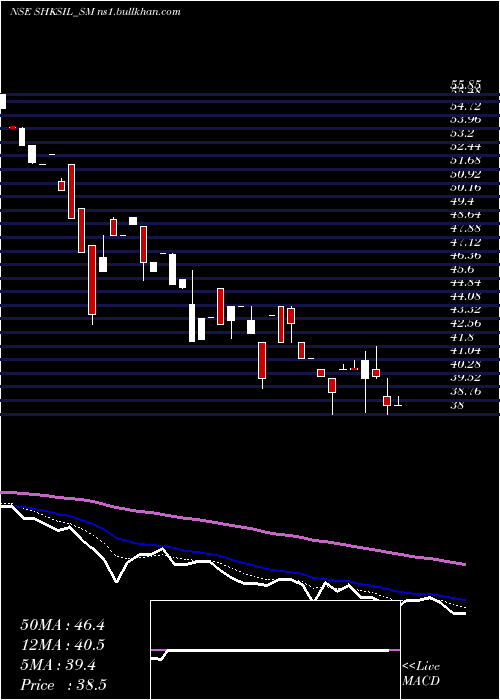Click the 47.12 price axis label
This screenshot has width=500, height=700.
[465, 242]
